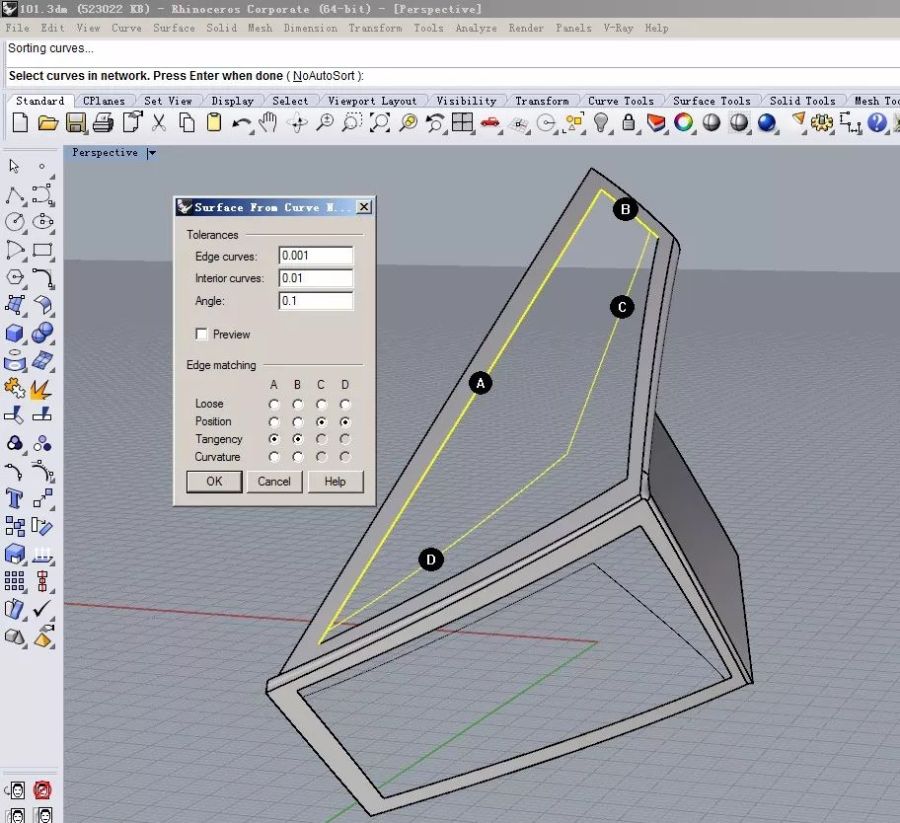Image resolution: width=900 pixels, height=823 pixels.
Task: Click OK in Surface From Curve dialog
Action: pos(214,481)
